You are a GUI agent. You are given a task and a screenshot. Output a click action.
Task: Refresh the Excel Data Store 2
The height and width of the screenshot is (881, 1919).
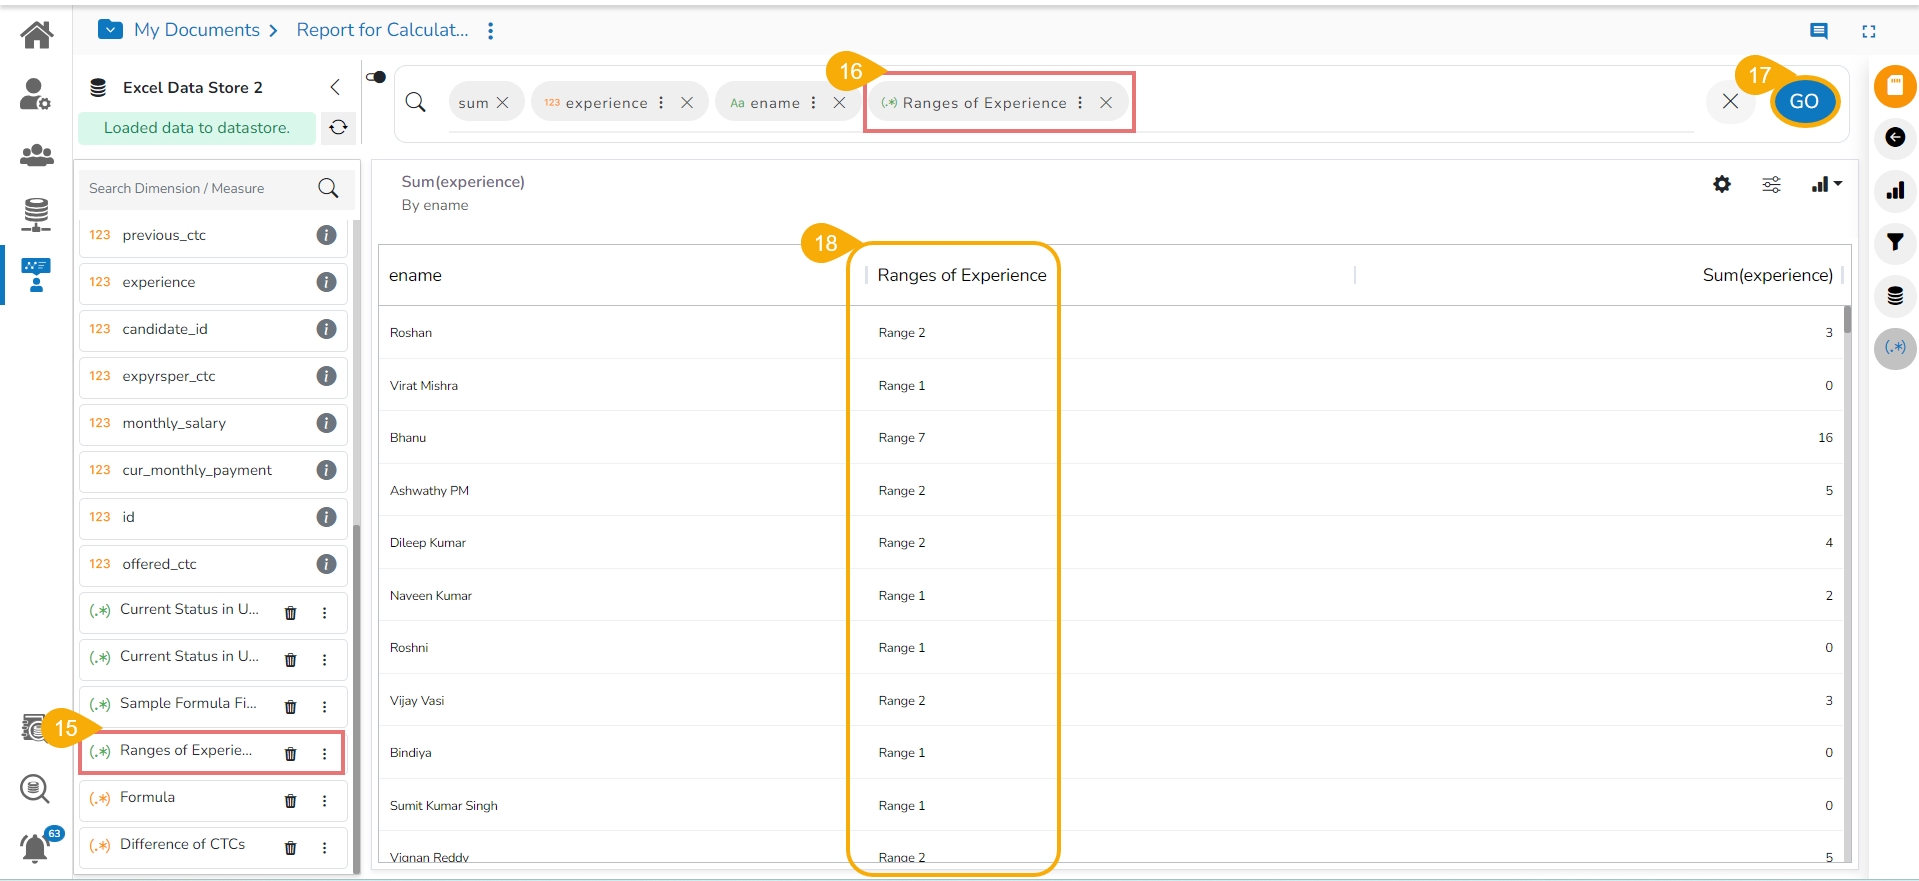coord(339,128)
